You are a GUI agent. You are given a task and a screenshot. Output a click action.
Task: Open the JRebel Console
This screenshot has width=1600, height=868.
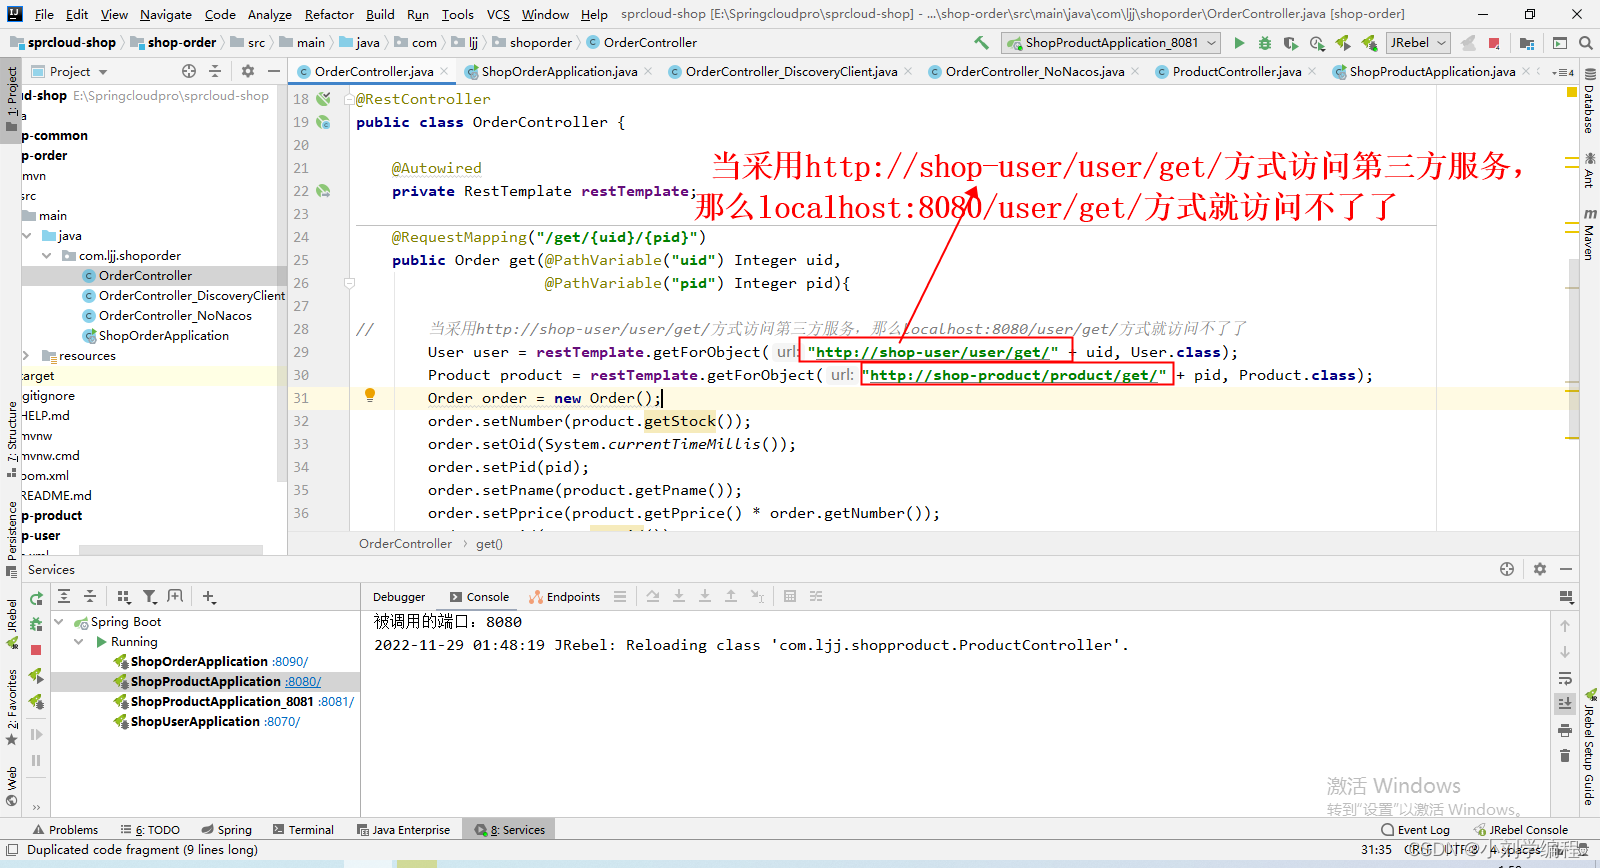(1520, 830)
